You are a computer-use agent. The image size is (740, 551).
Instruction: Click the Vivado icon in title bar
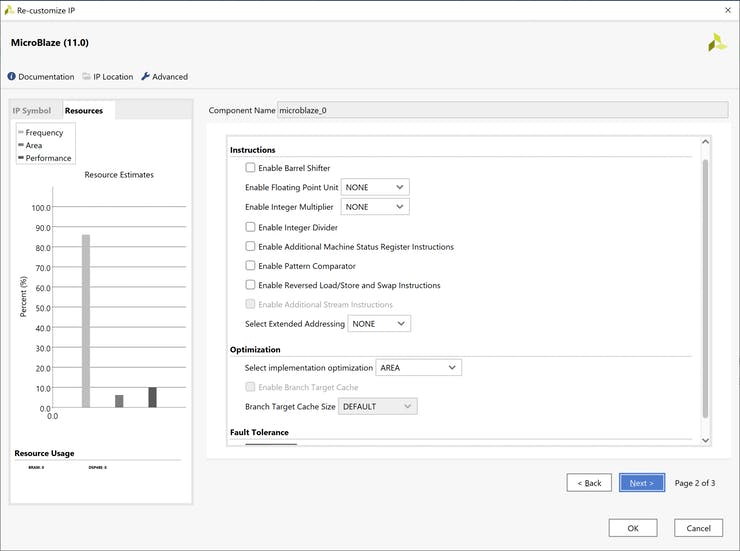9,9
